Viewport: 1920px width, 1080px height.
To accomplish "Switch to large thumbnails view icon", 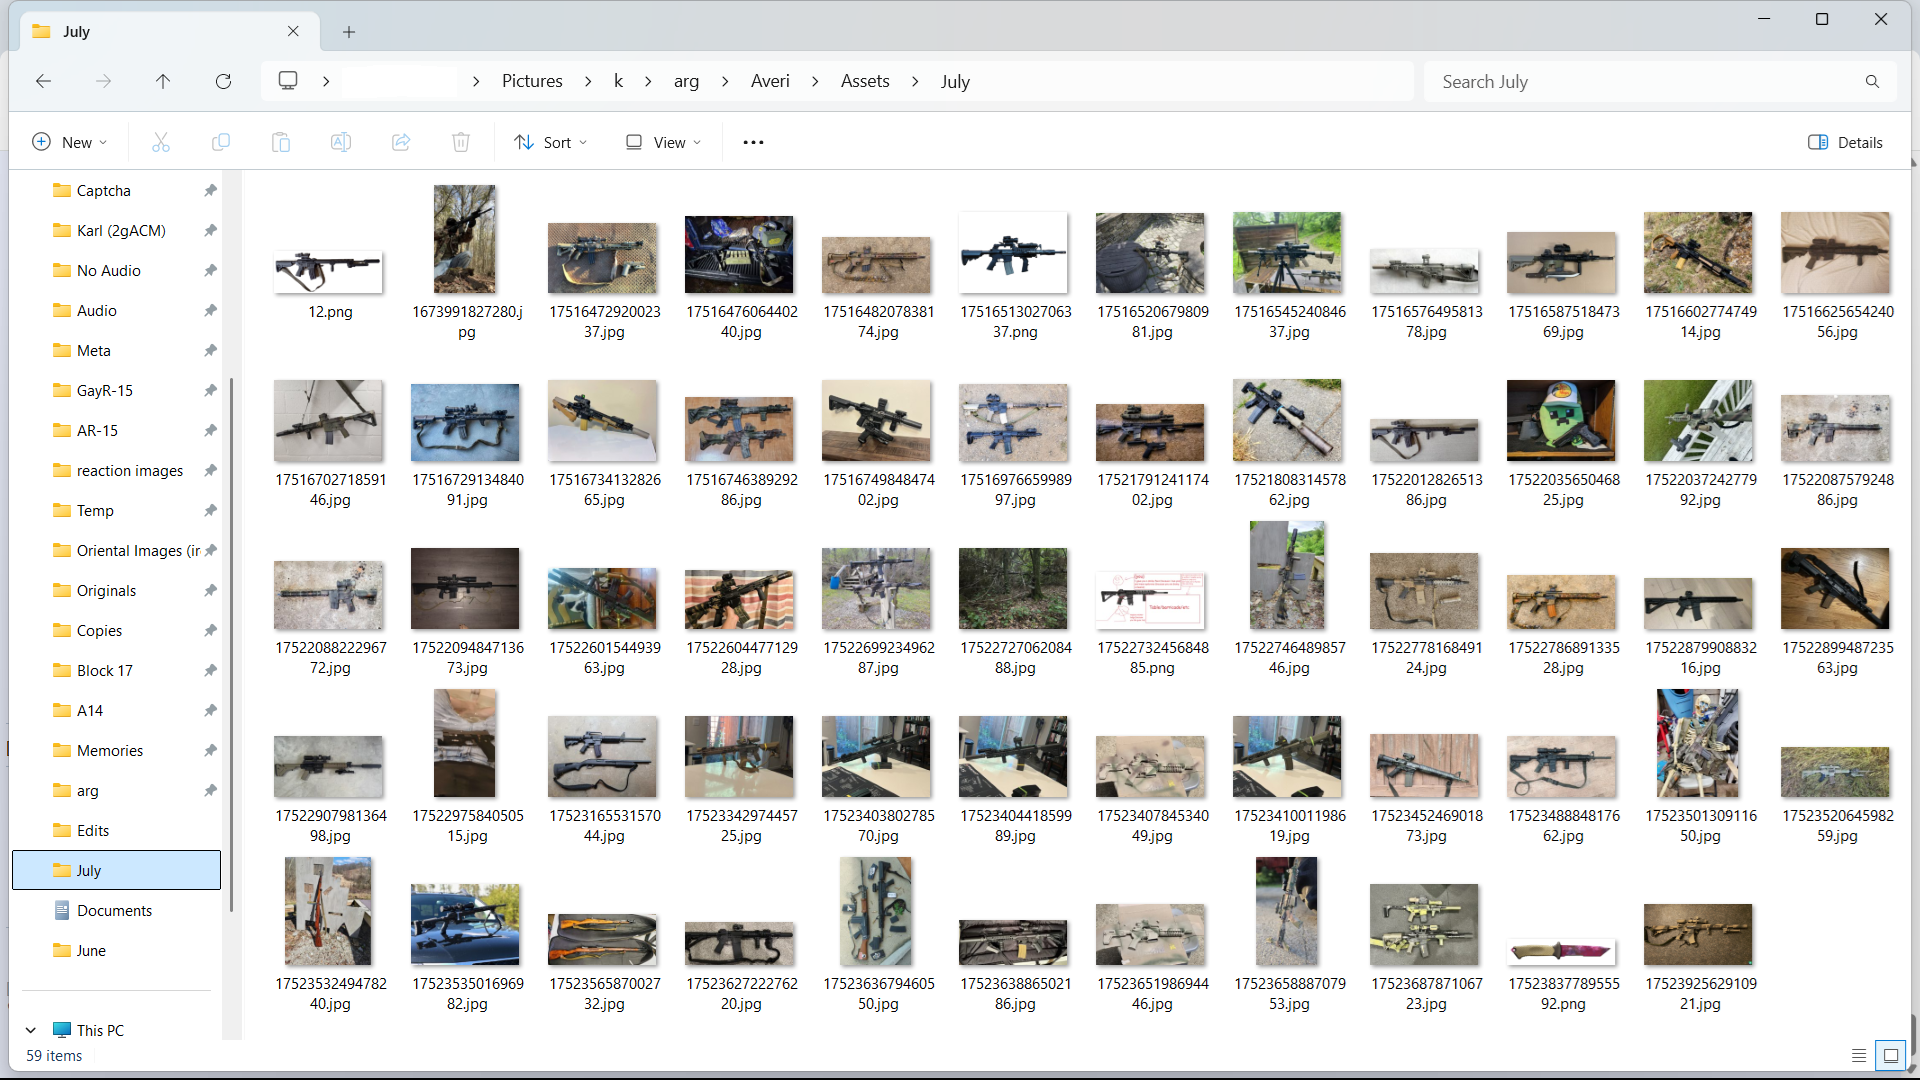I will click(1891, 1055).
